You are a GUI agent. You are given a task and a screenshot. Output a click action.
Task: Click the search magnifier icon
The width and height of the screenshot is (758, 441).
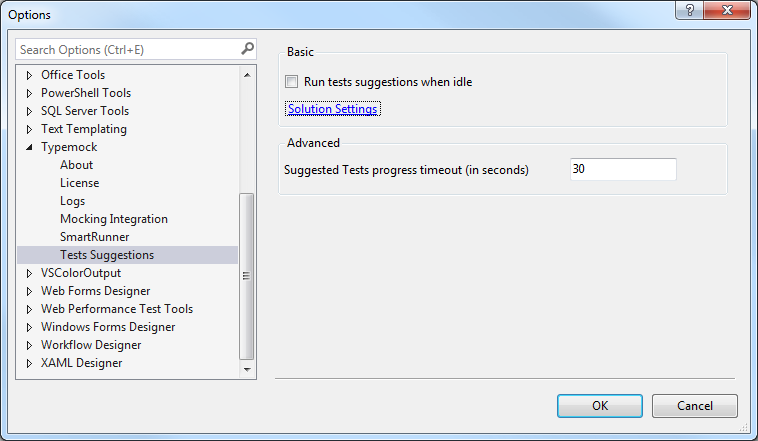point(247,49)
